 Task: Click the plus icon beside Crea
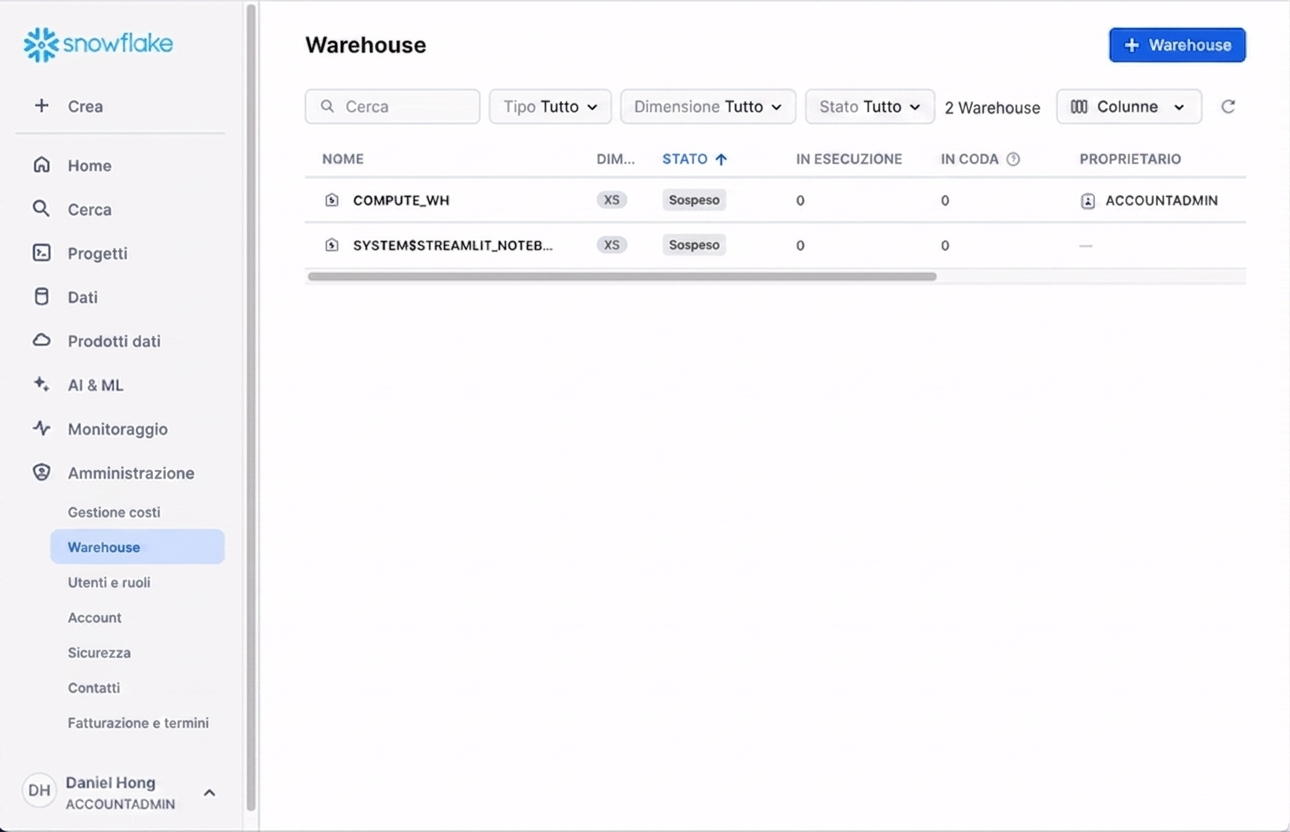tap(41, 105)
